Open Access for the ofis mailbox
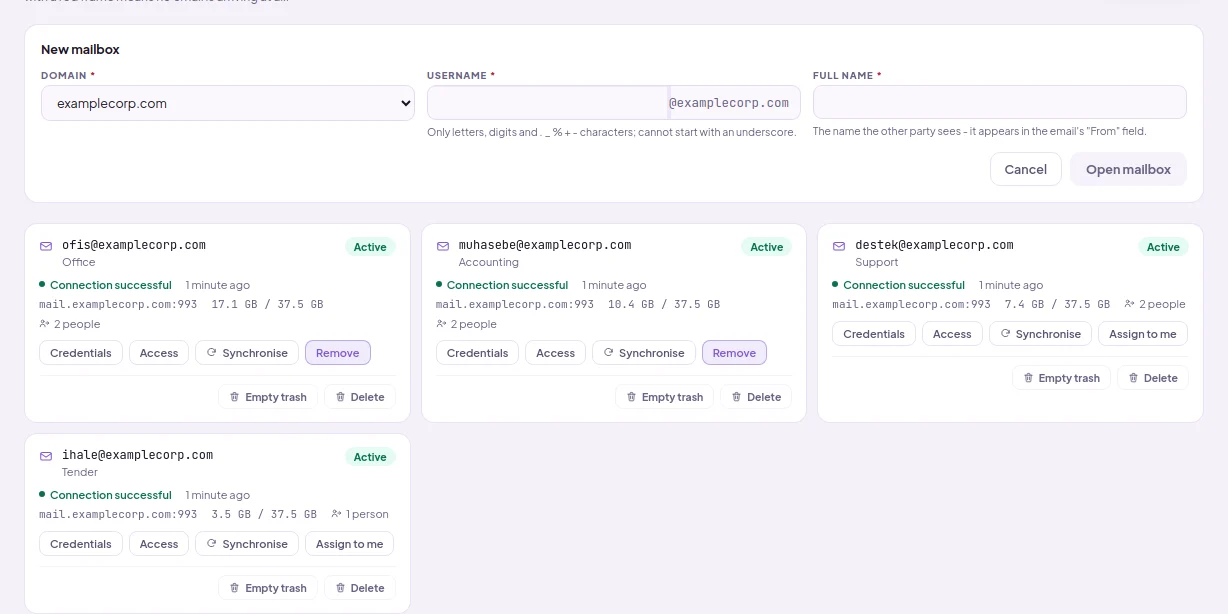 click(159, 353)
